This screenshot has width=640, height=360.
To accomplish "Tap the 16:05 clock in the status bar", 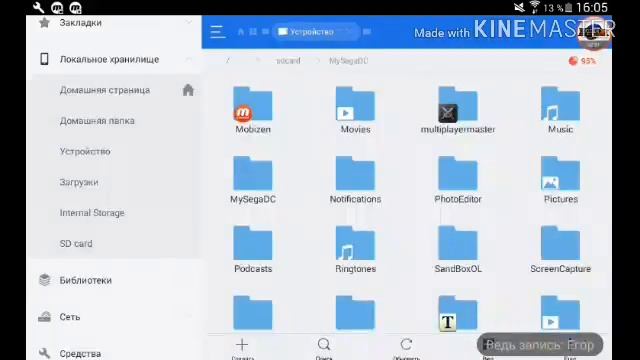I will [592, 7].
